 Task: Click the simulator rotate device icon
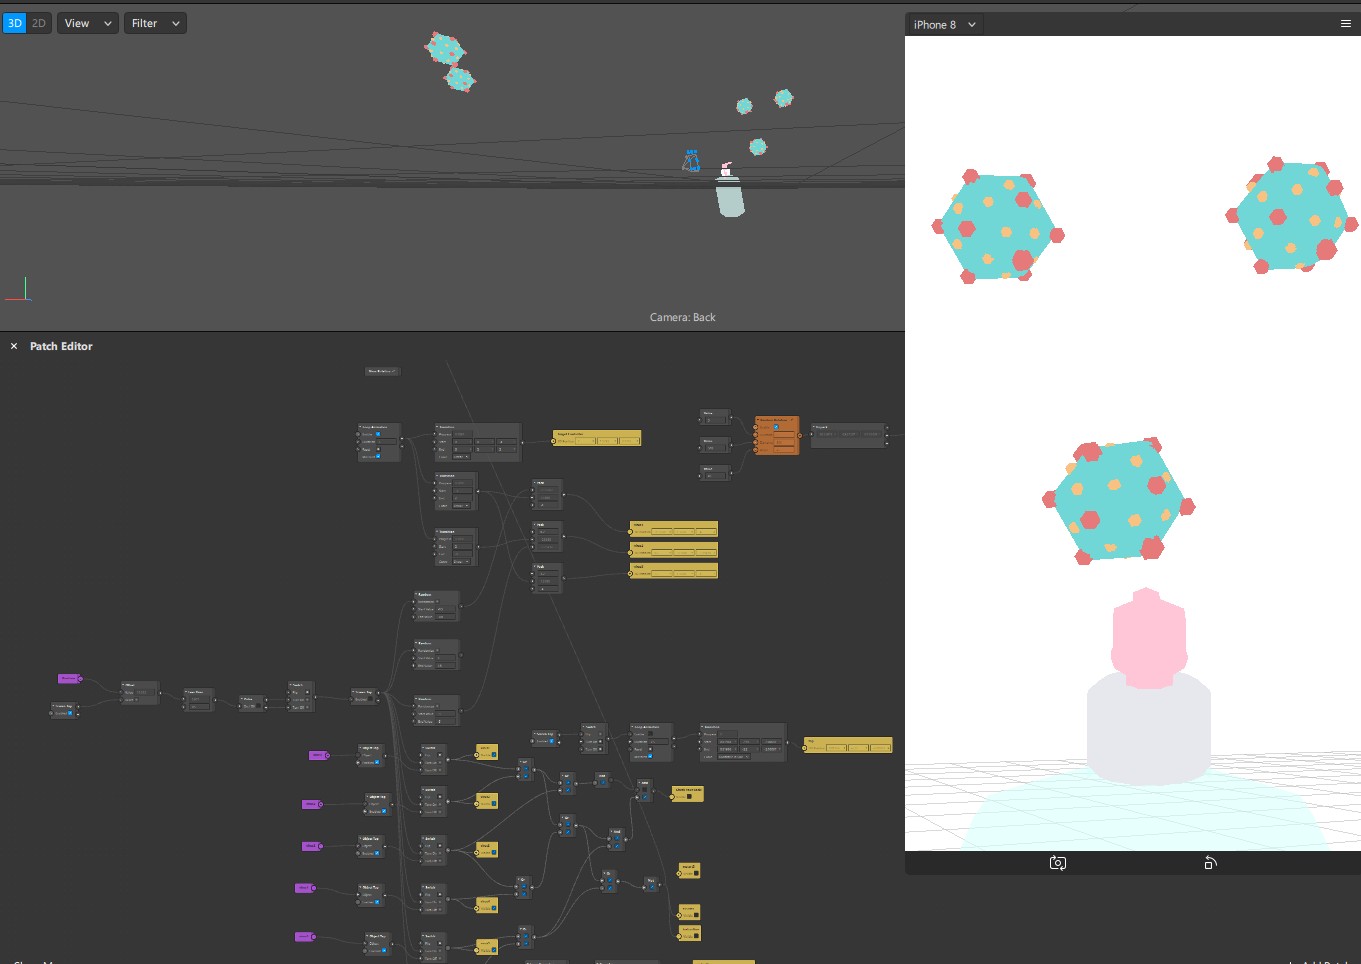[x=1210, y=863]
